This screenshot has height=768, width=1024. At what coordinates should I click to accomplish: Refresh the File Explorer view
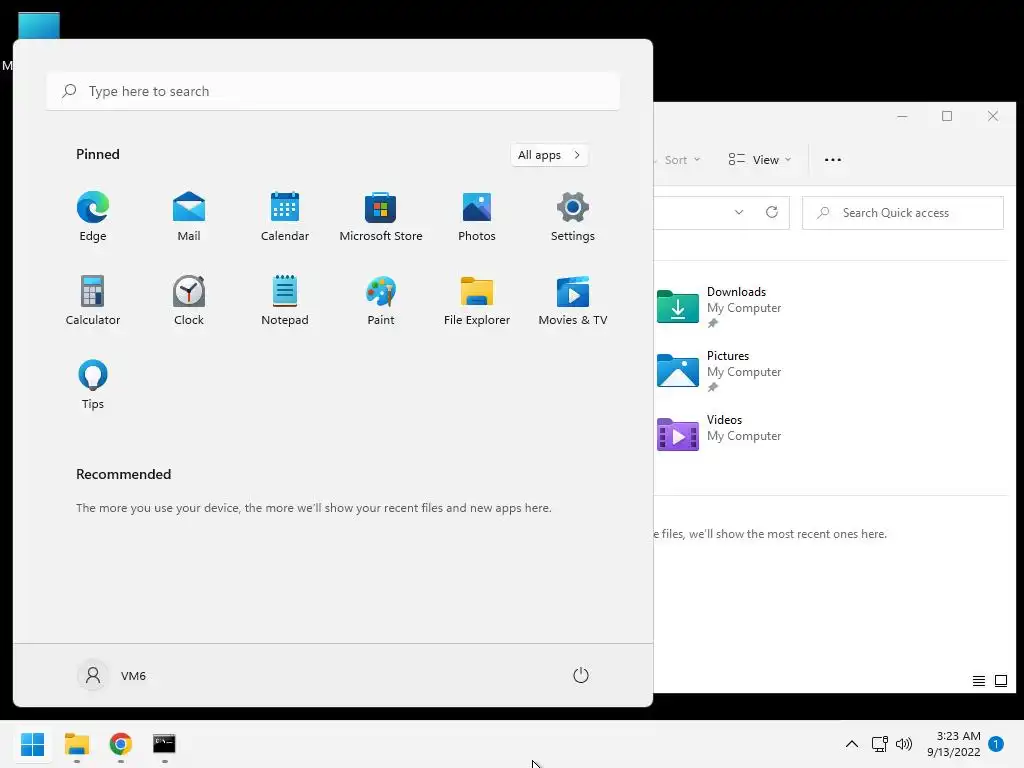(772, 212)
